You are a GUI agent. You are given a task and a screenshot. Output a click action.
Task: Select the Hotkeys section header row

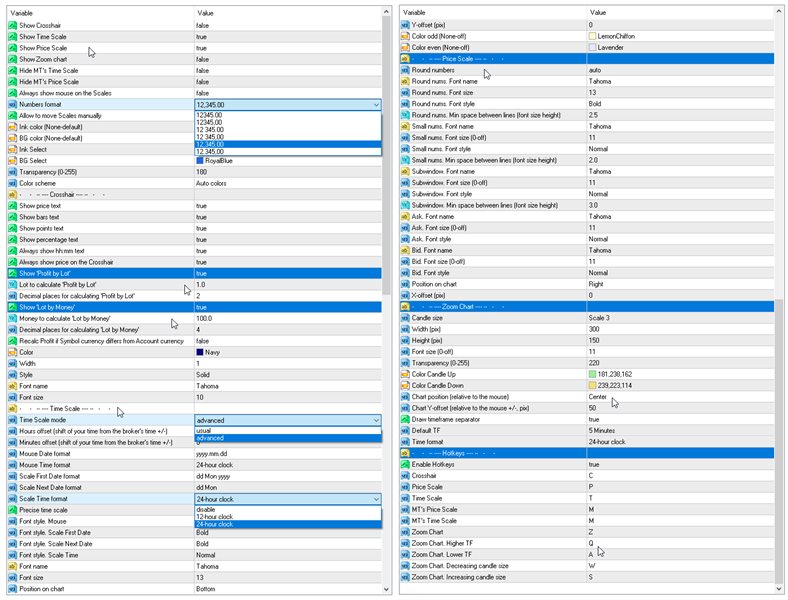(x=587, y=453)
